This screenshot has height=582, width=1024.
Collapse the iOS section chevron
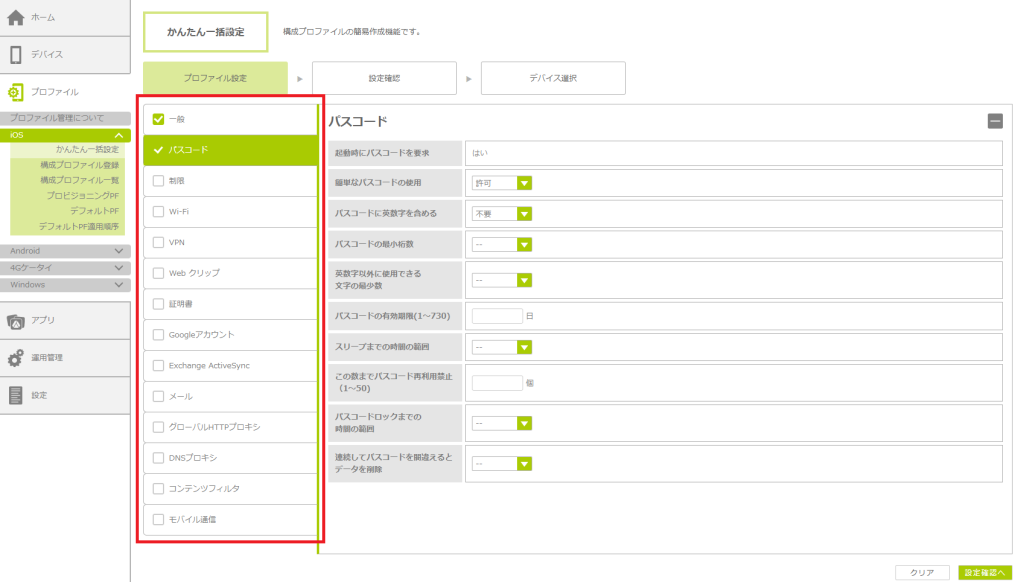(119, 135)
